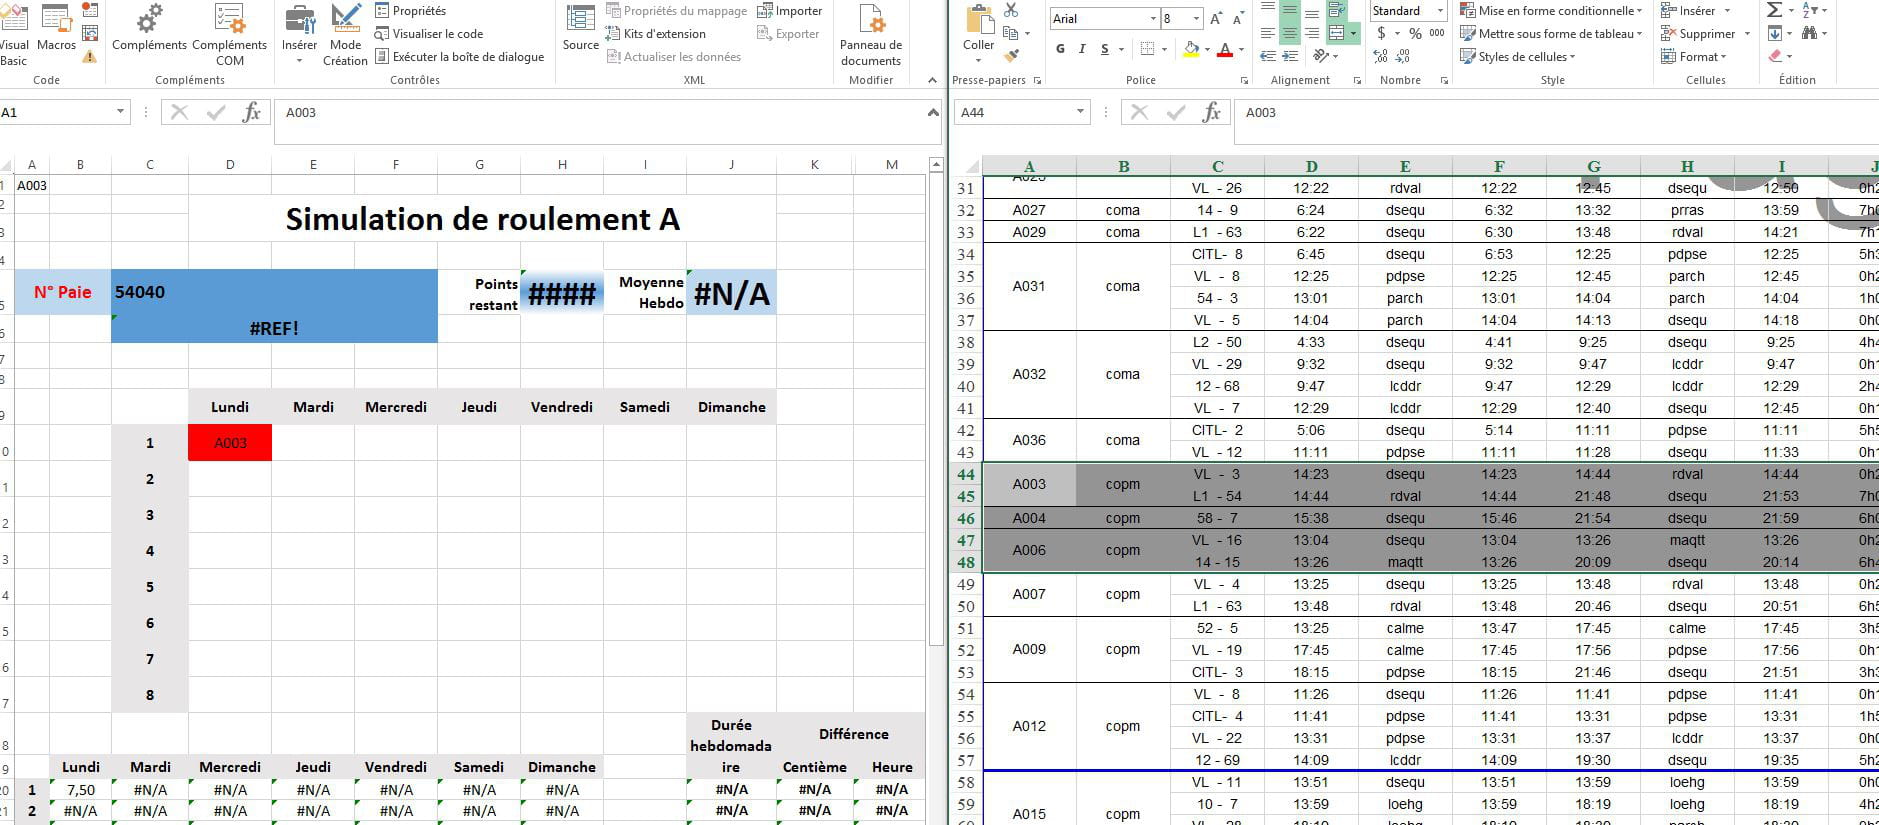Click the record macro icon

pyautogui.click(x=90, y=11)
